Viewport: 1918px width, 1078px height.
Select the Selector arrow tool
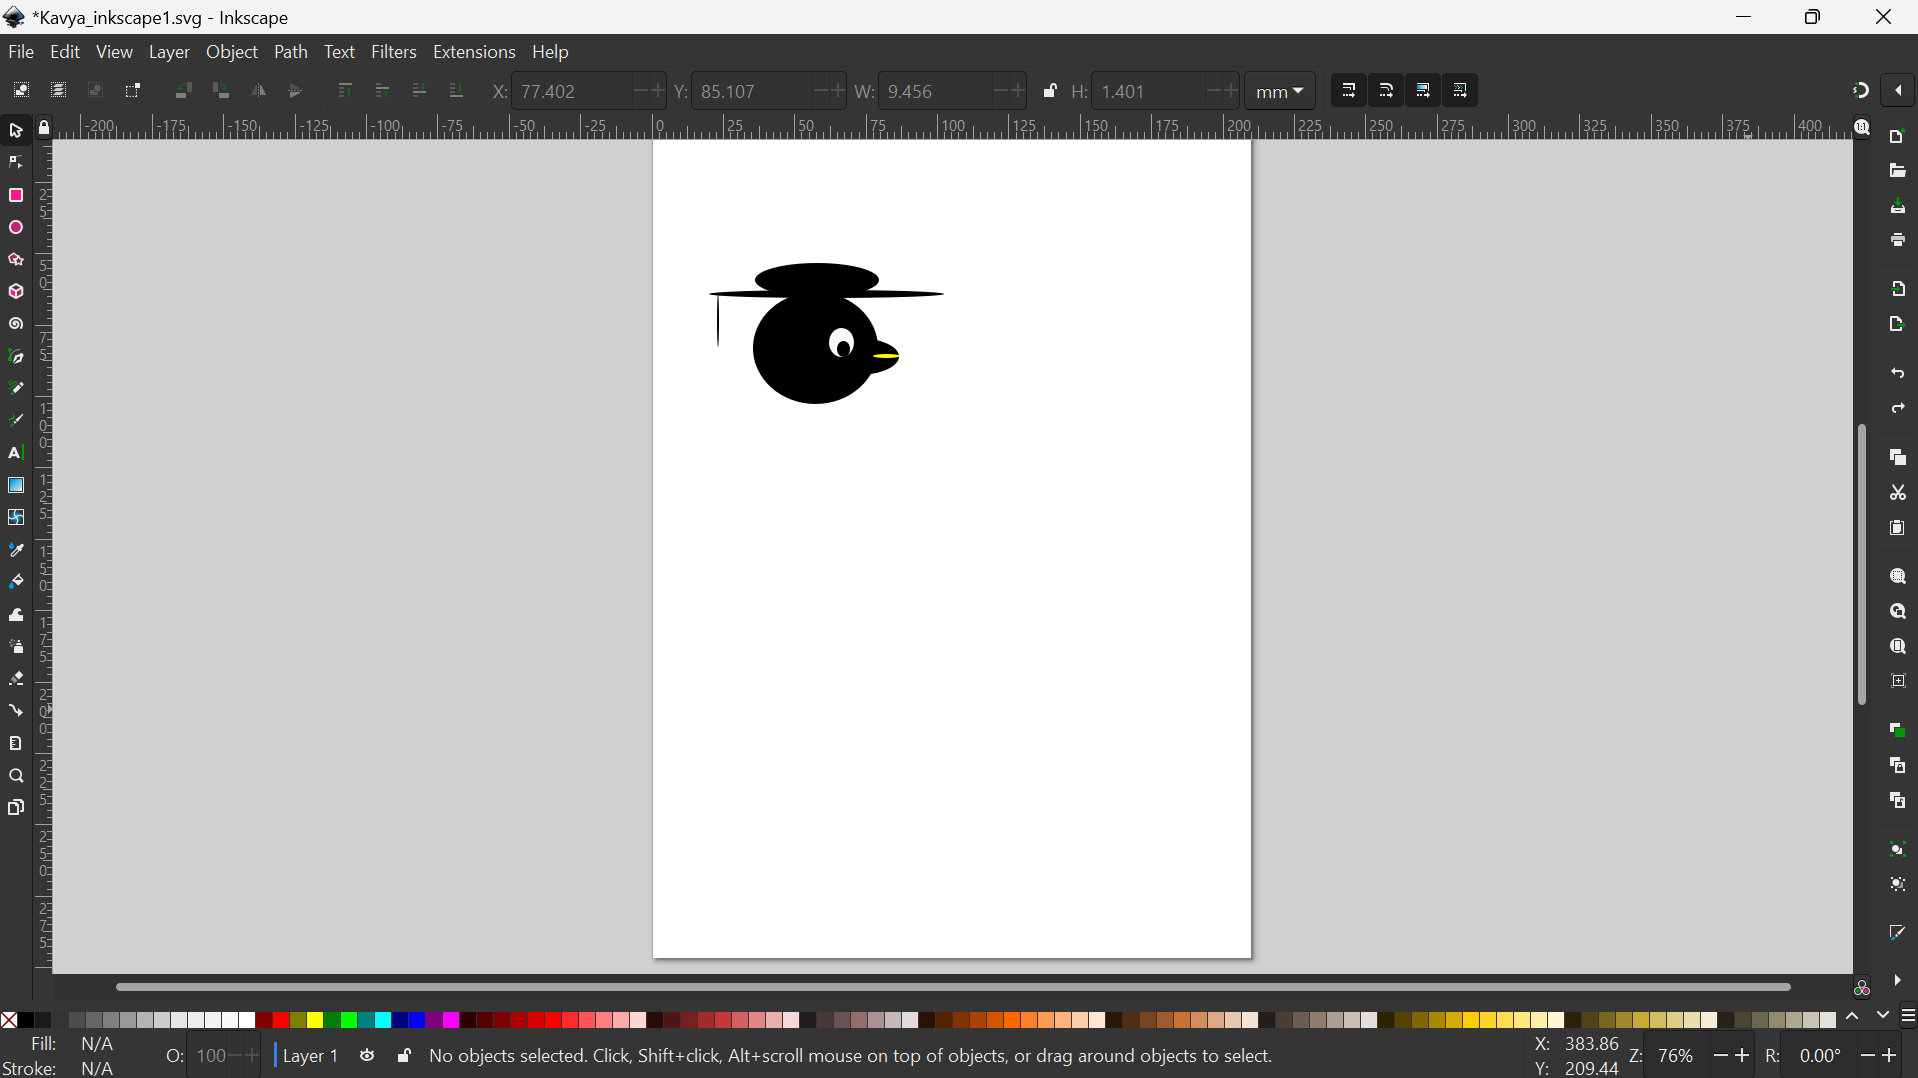[16, 131]
